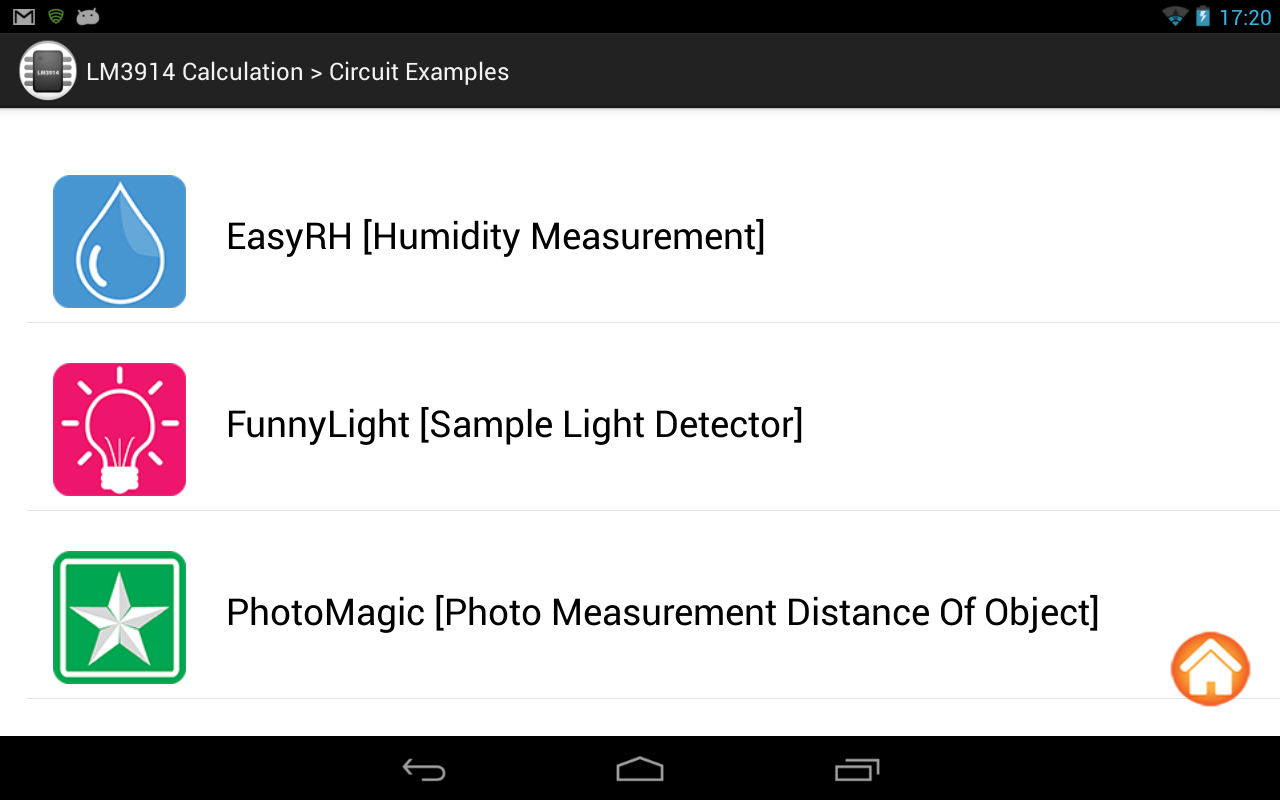Tap the LM3914 Calculation > Circuit Examples title
The width and height of the screenshot is (1280, 800).
pos(297,72)
